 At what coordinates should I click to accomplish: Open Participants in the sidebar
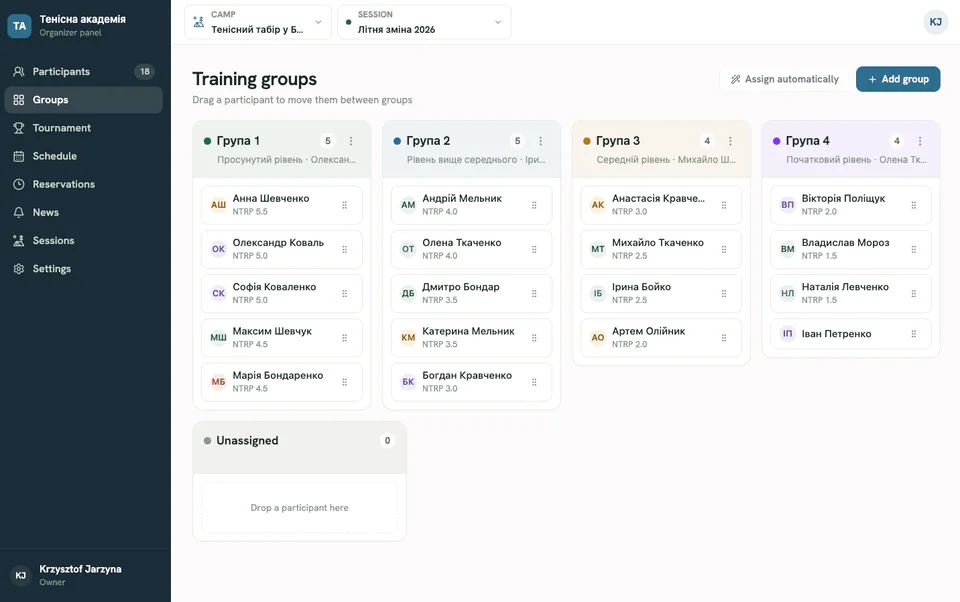point(83,72)
